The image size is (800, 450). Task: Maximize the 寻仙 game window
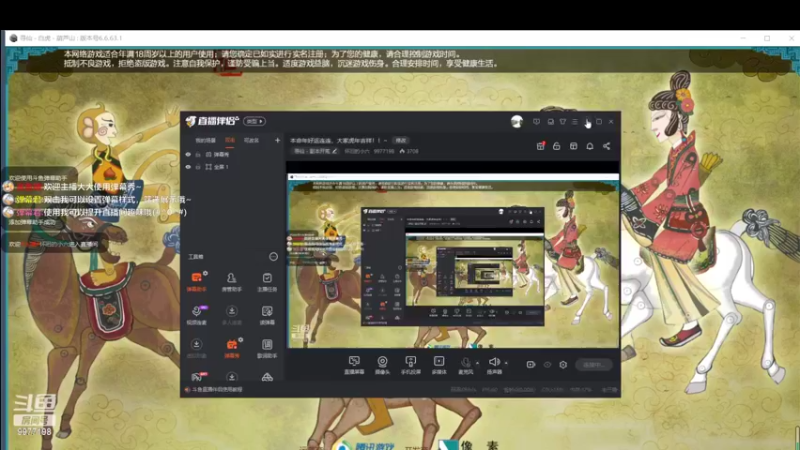pos(767,38)
